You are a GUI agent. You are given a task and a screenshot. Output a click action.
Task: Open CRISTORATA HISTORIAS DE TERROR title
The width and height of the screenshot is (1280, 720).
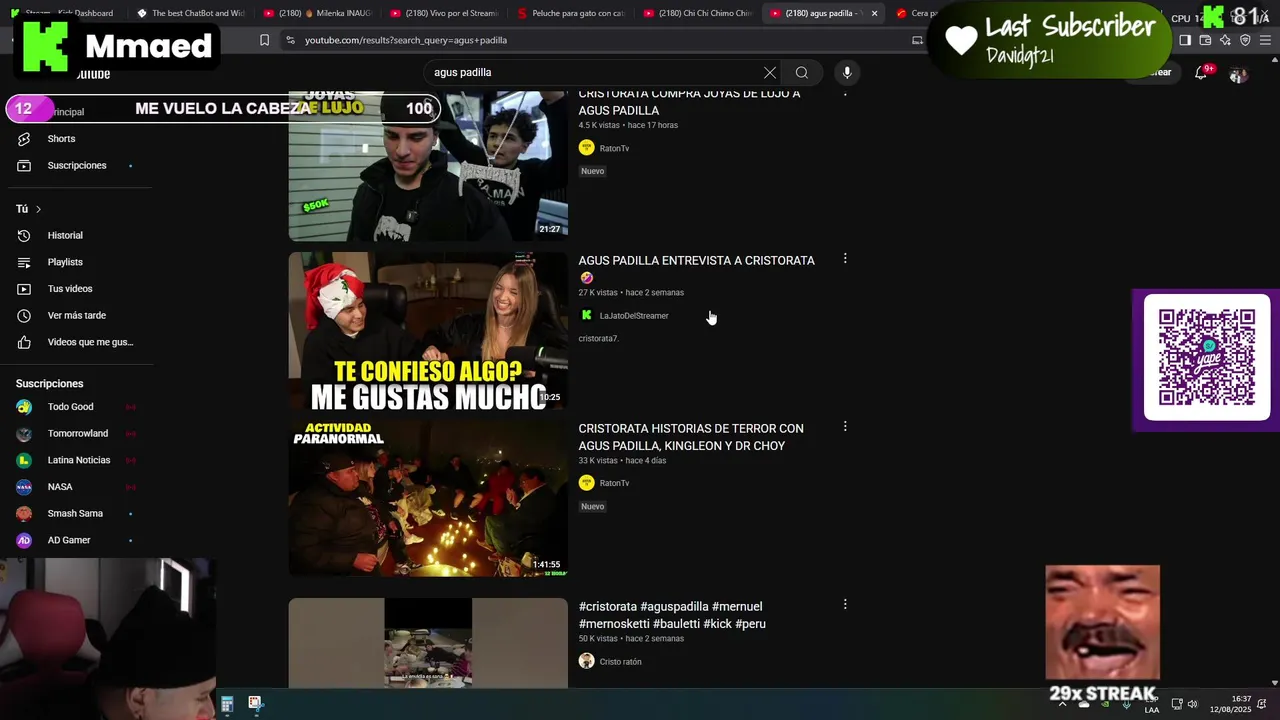click(691, 437)
